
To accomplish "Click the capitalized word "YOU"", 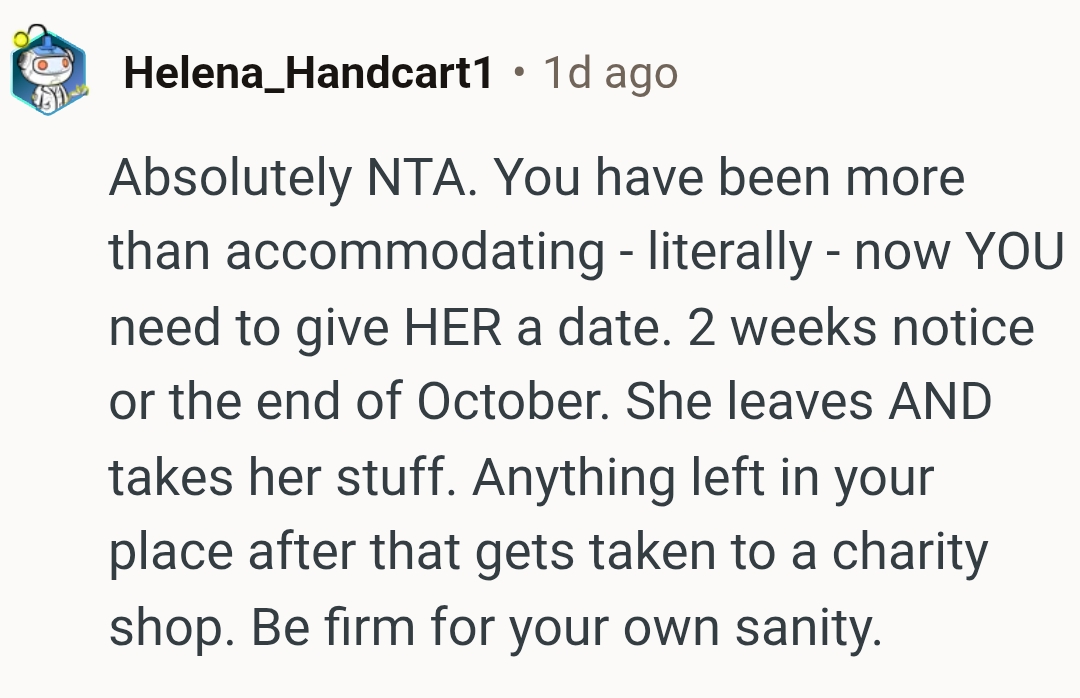I will [1014, 254].
